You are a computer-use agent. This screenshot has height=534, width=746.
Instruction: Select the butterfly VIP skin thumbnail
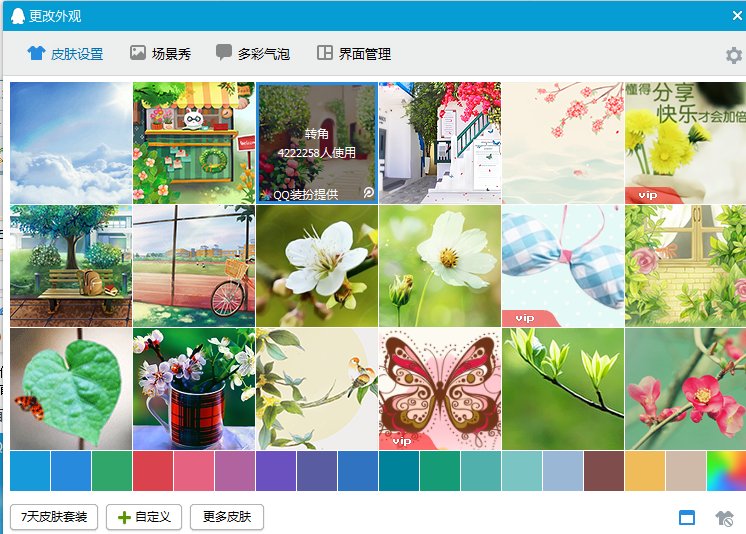tap(440, 389)
